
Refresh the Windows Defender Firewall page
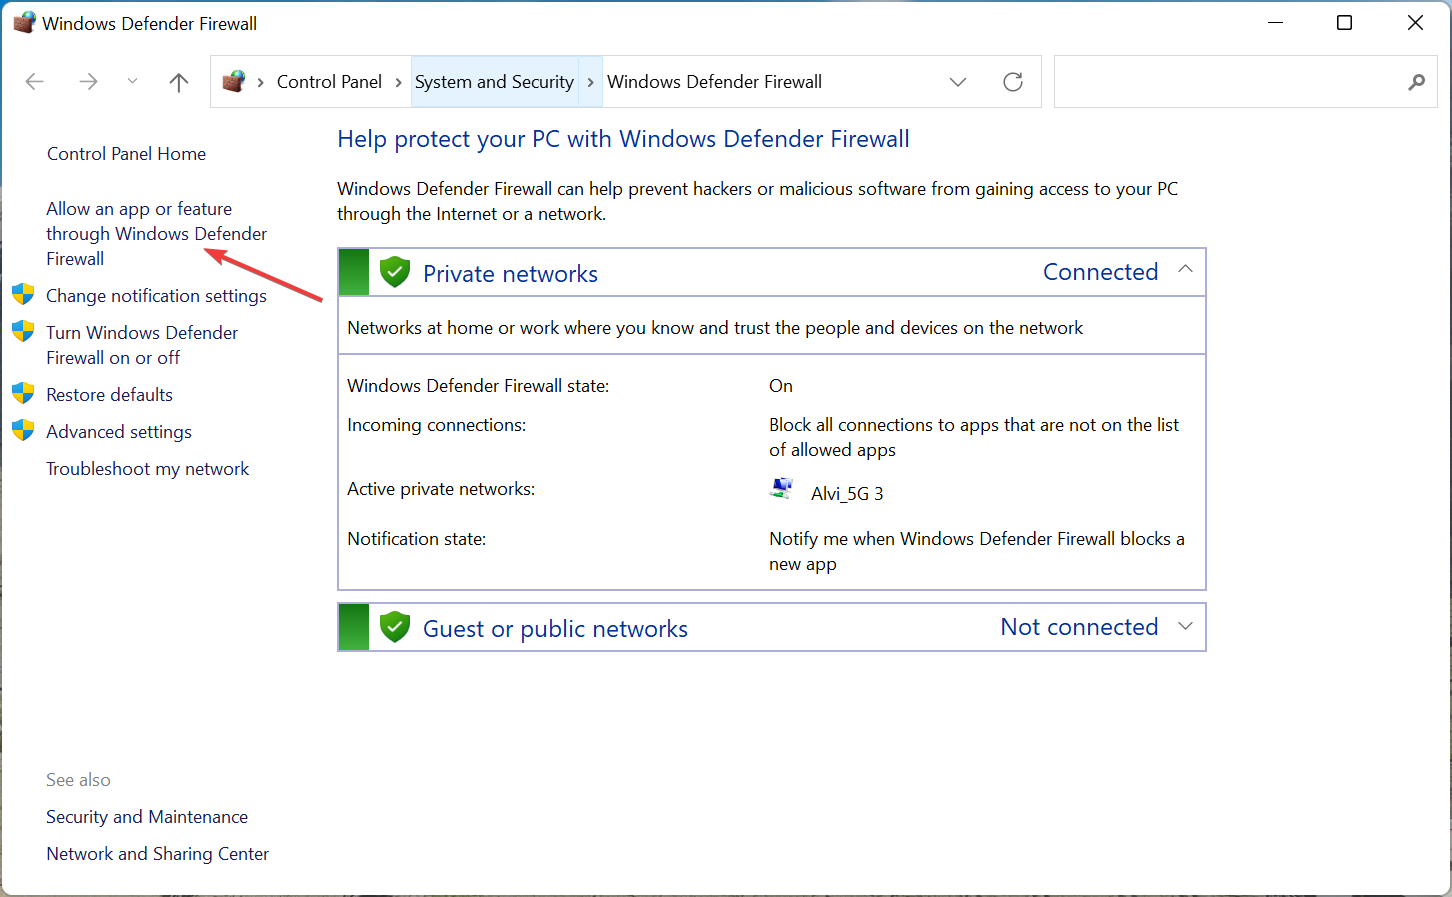coord(1013,82)
